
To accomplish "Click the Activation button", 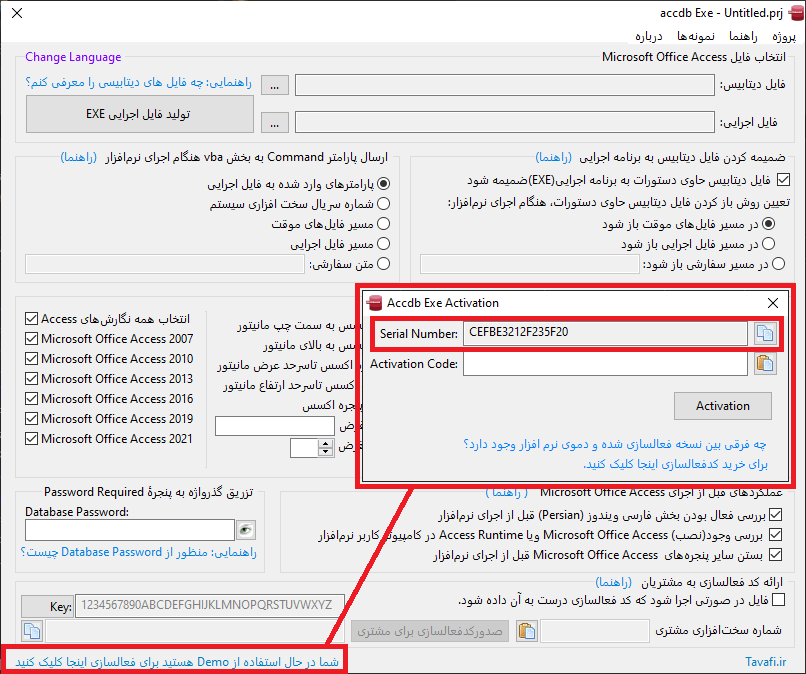I will coord(723,406).
